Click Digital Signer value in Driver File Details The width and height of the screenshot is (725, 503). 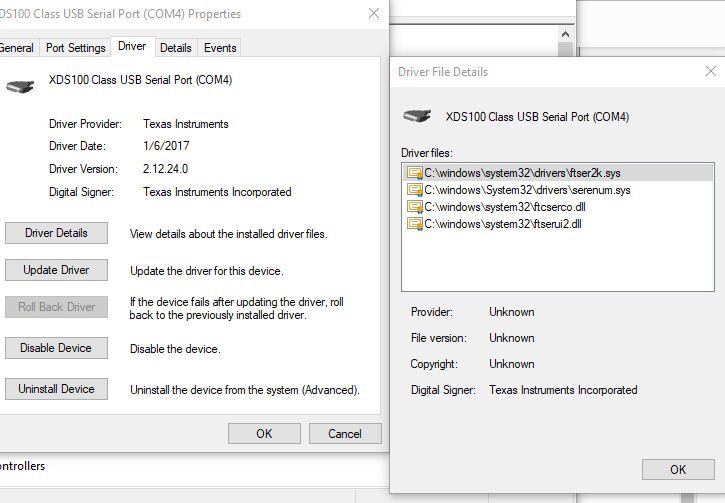point(563,390)
